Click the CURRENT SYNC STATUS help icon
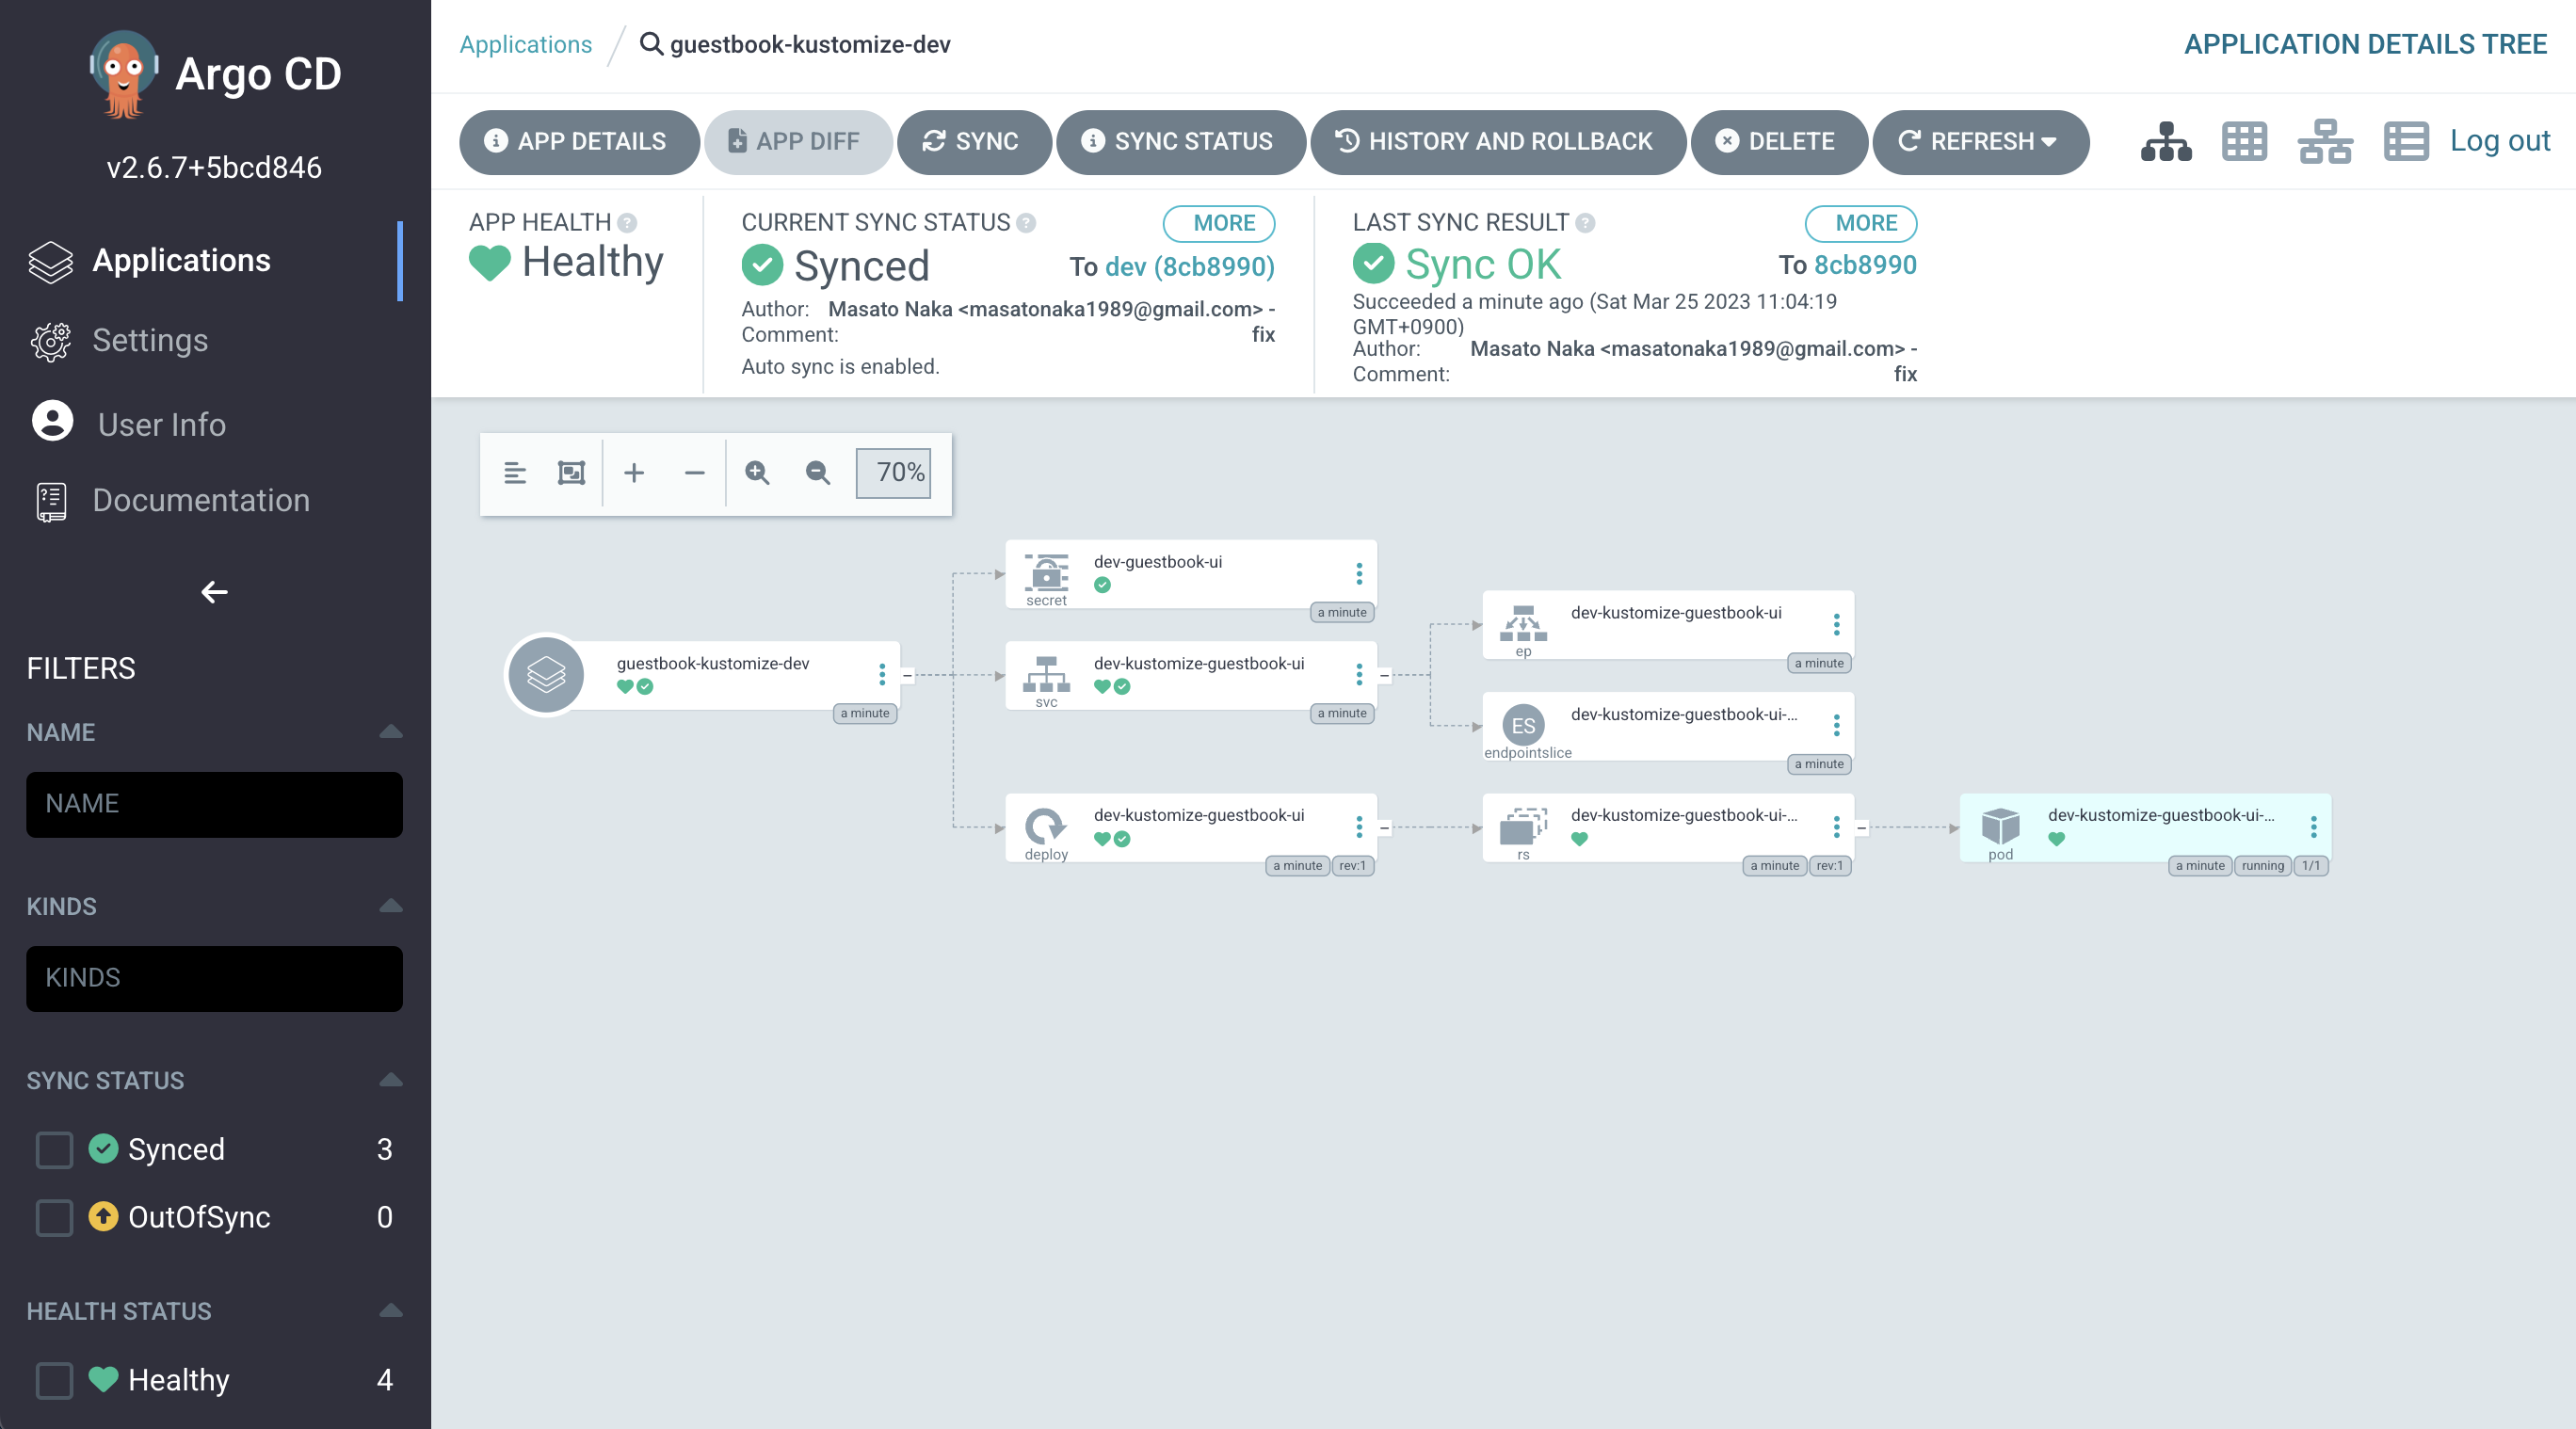Image resolution: width=2576 pixels, height=1429 pixels. tap(1026, 222)
